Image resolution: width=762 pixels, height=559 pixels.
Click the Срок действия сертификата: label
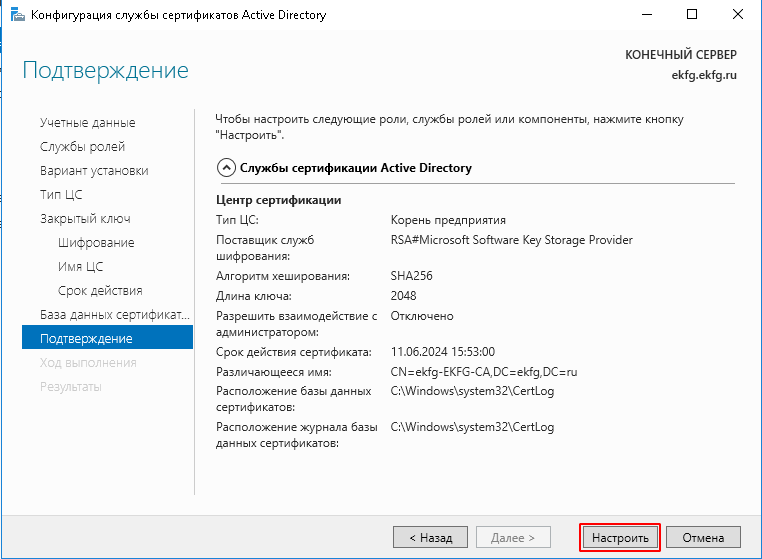tap(294, 352)
